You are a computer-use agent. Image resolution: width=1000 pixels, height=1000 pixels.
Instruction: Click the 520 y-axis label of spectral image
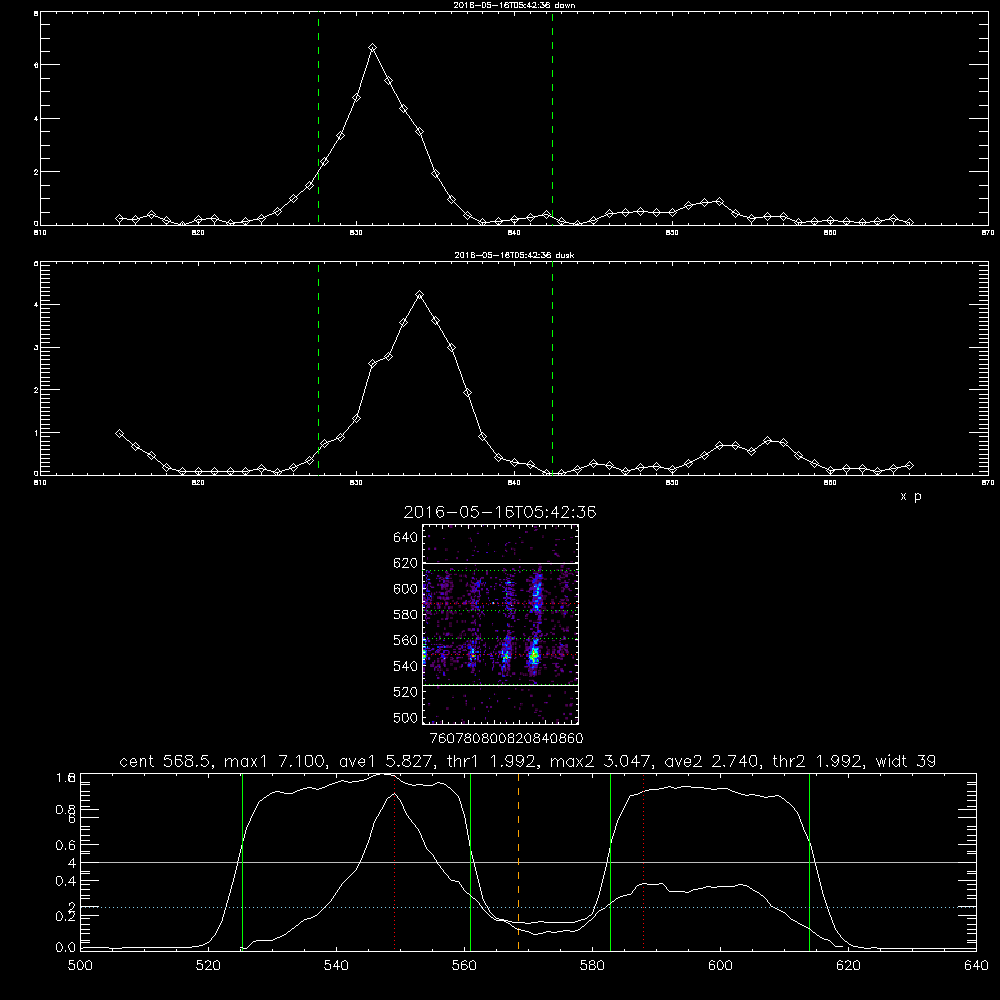coord(406,692)
